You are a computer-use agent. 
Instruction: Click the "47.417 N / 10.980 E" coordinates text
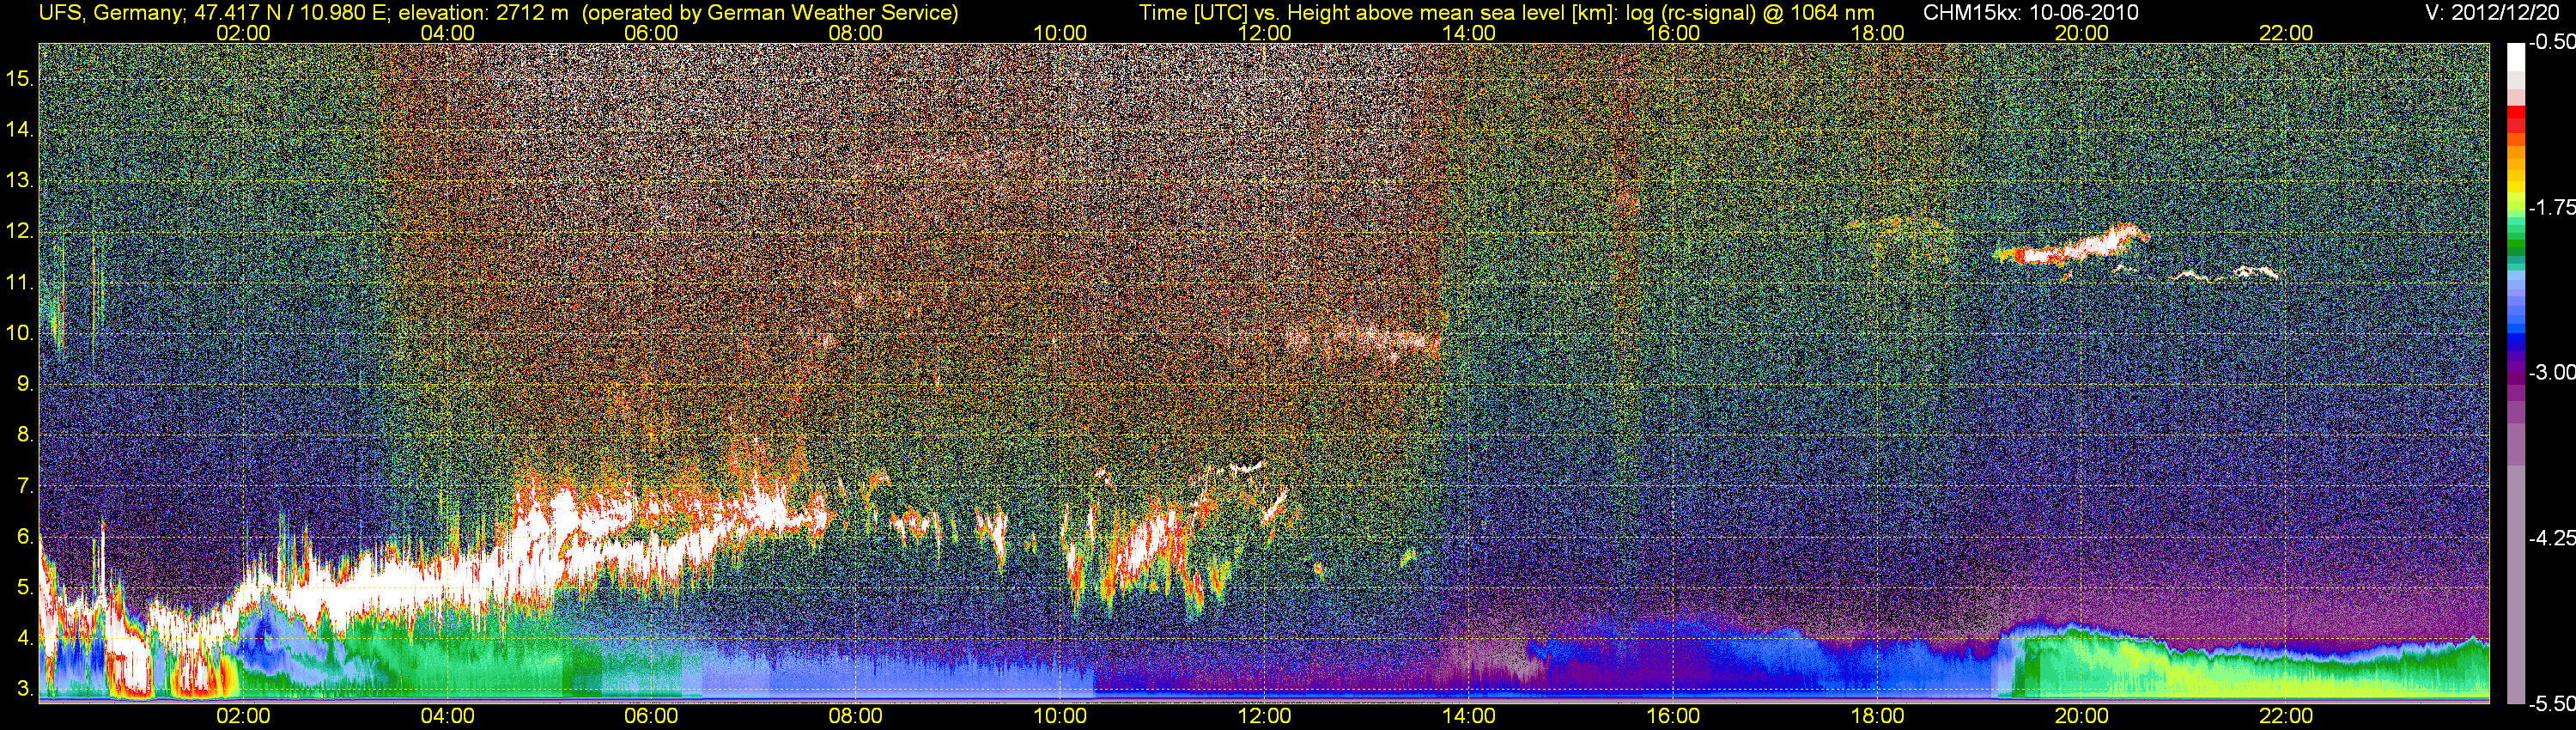[289, 13]
